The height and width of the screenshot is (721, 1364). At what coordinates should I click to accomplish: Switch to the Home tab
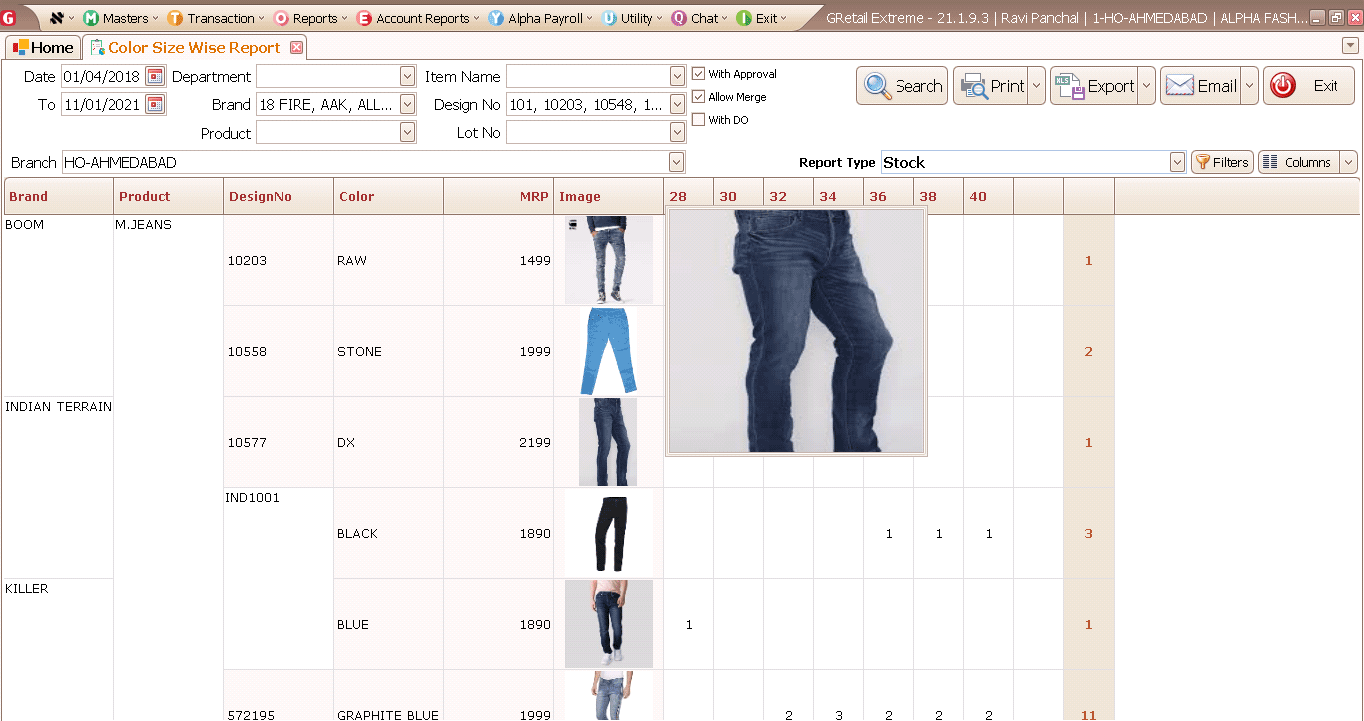click(x=43, y=47)
